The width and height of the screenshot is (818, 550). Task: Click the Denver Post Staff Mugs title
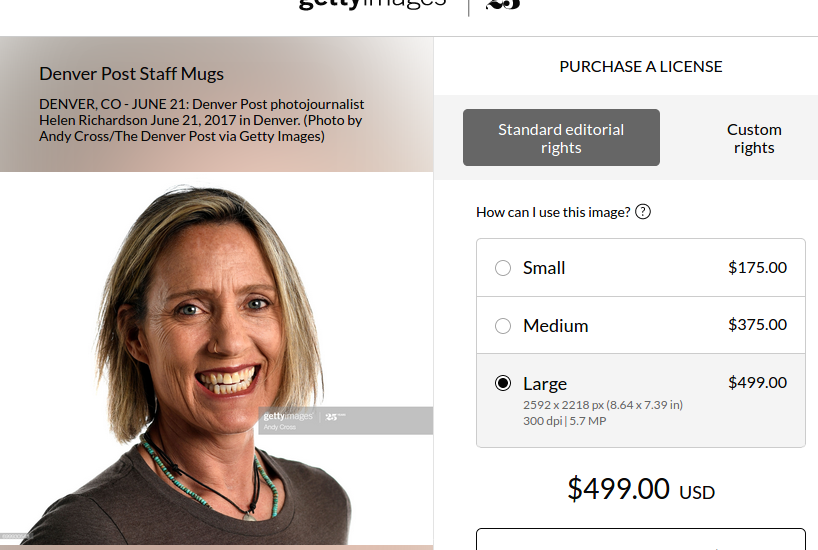click(131, 74)
